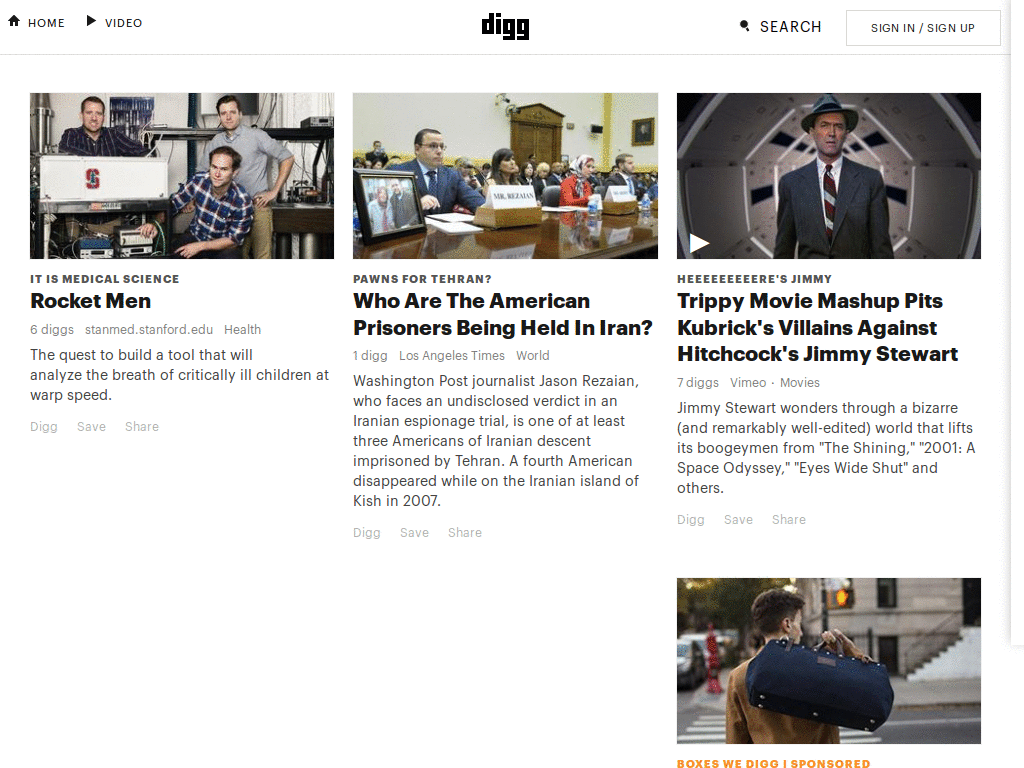
Task: Click HEEEEEEEEERE'S JIMMY label
Action: coord(754,279)
